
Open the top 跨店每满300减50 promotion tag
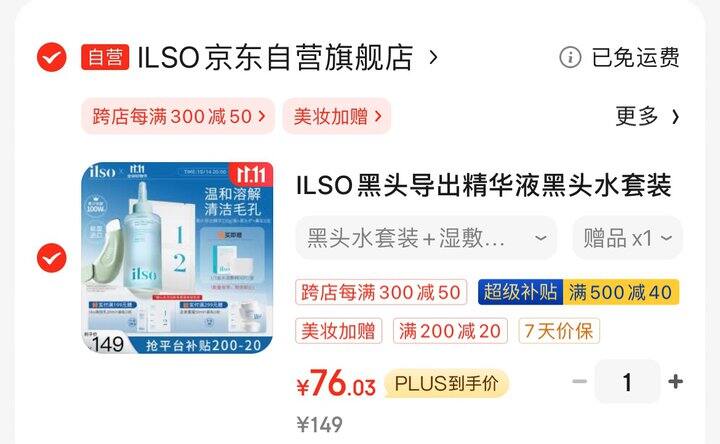178,116
